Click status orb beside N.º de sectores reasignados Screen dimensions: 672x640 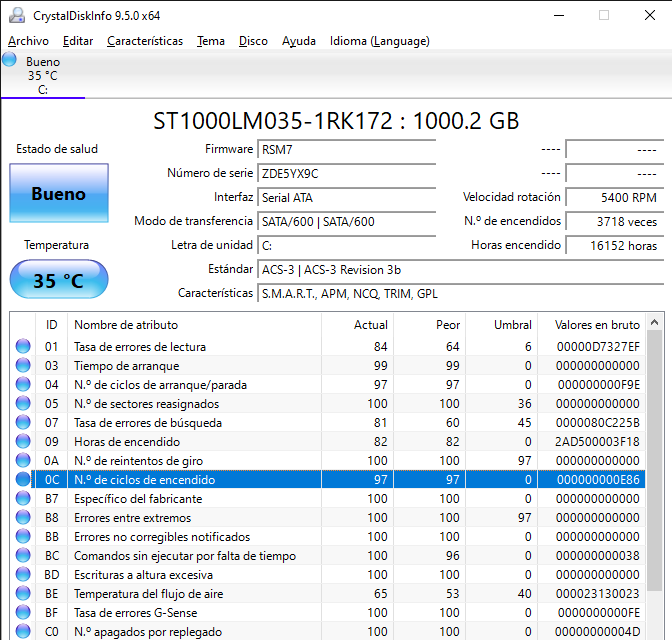click(22, 404)
